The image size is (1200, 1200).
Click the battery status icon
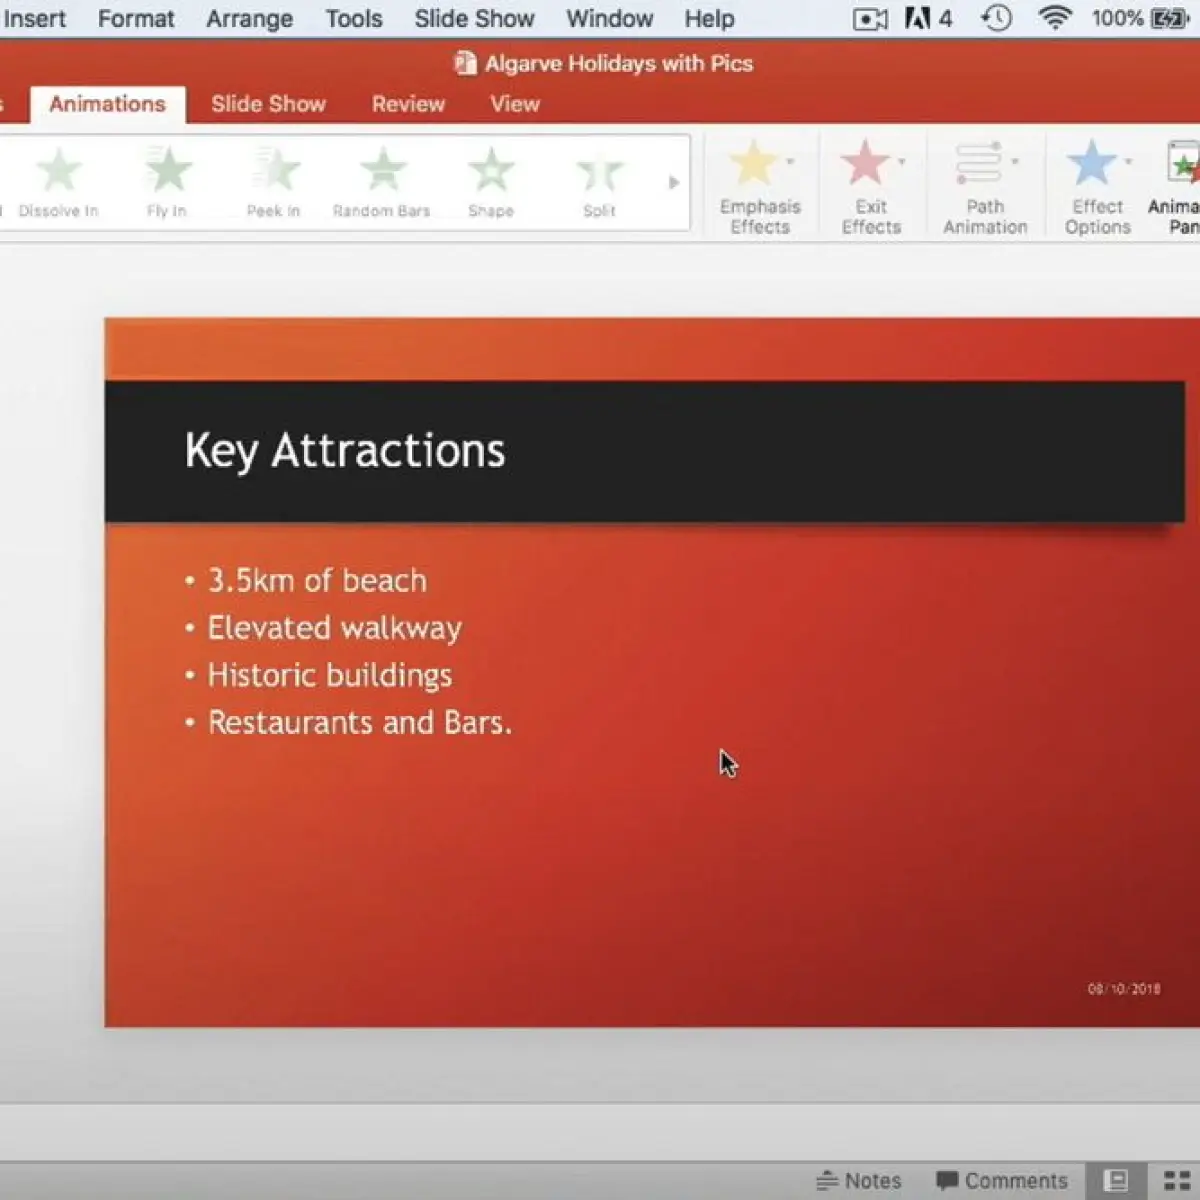1169,18
